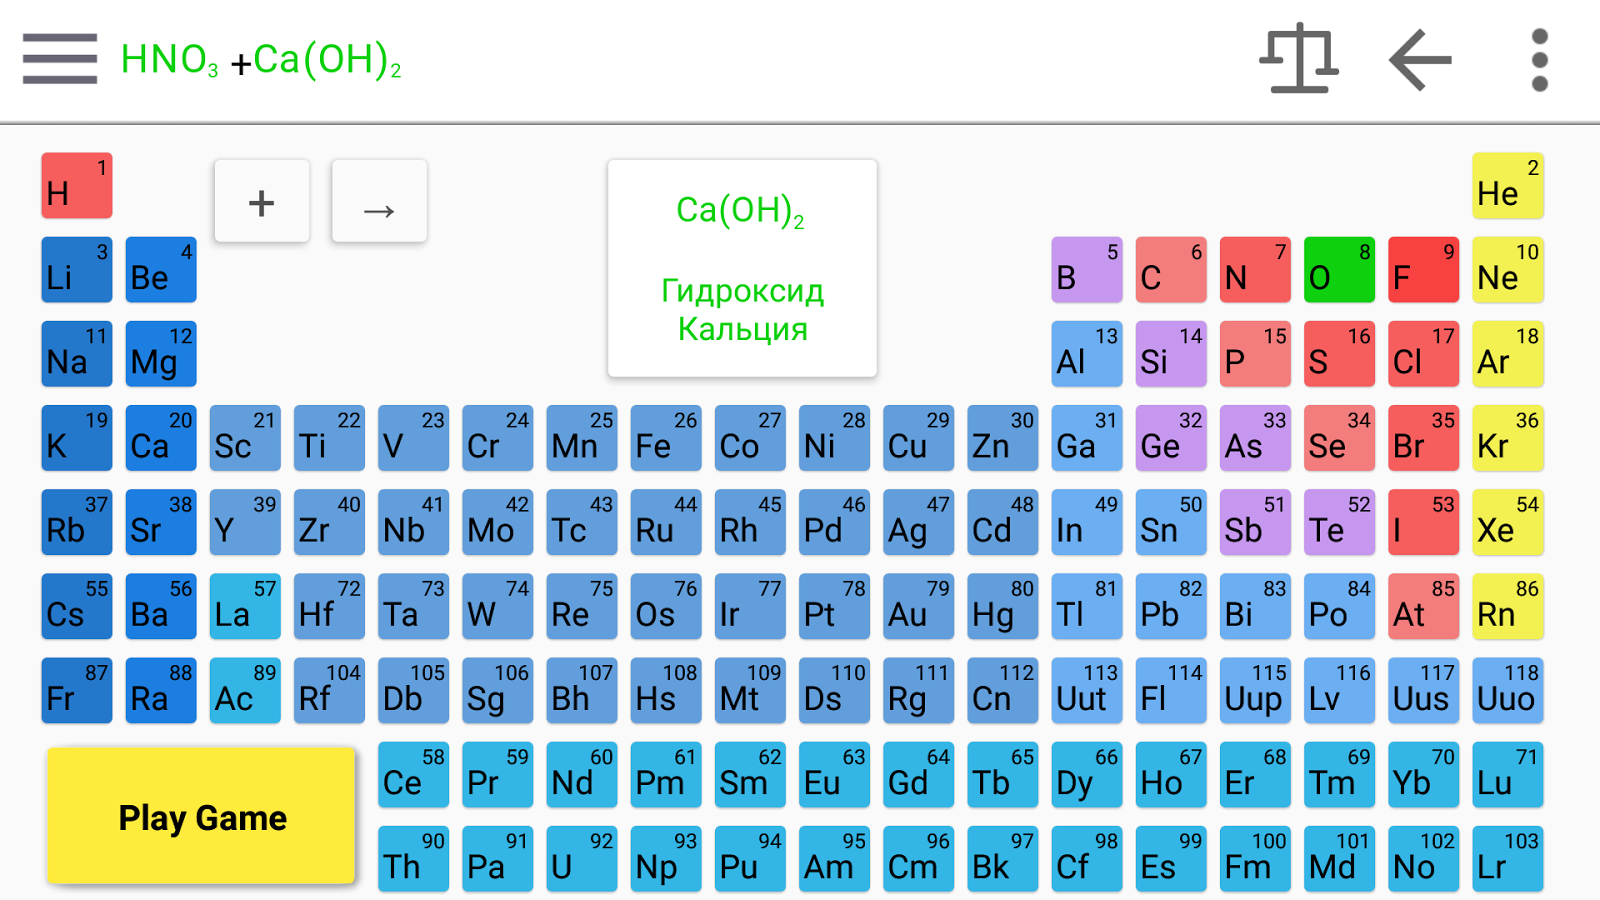Select the Lanthanum (La) tile
This screenshot has width=1600, height=900.
245,606
